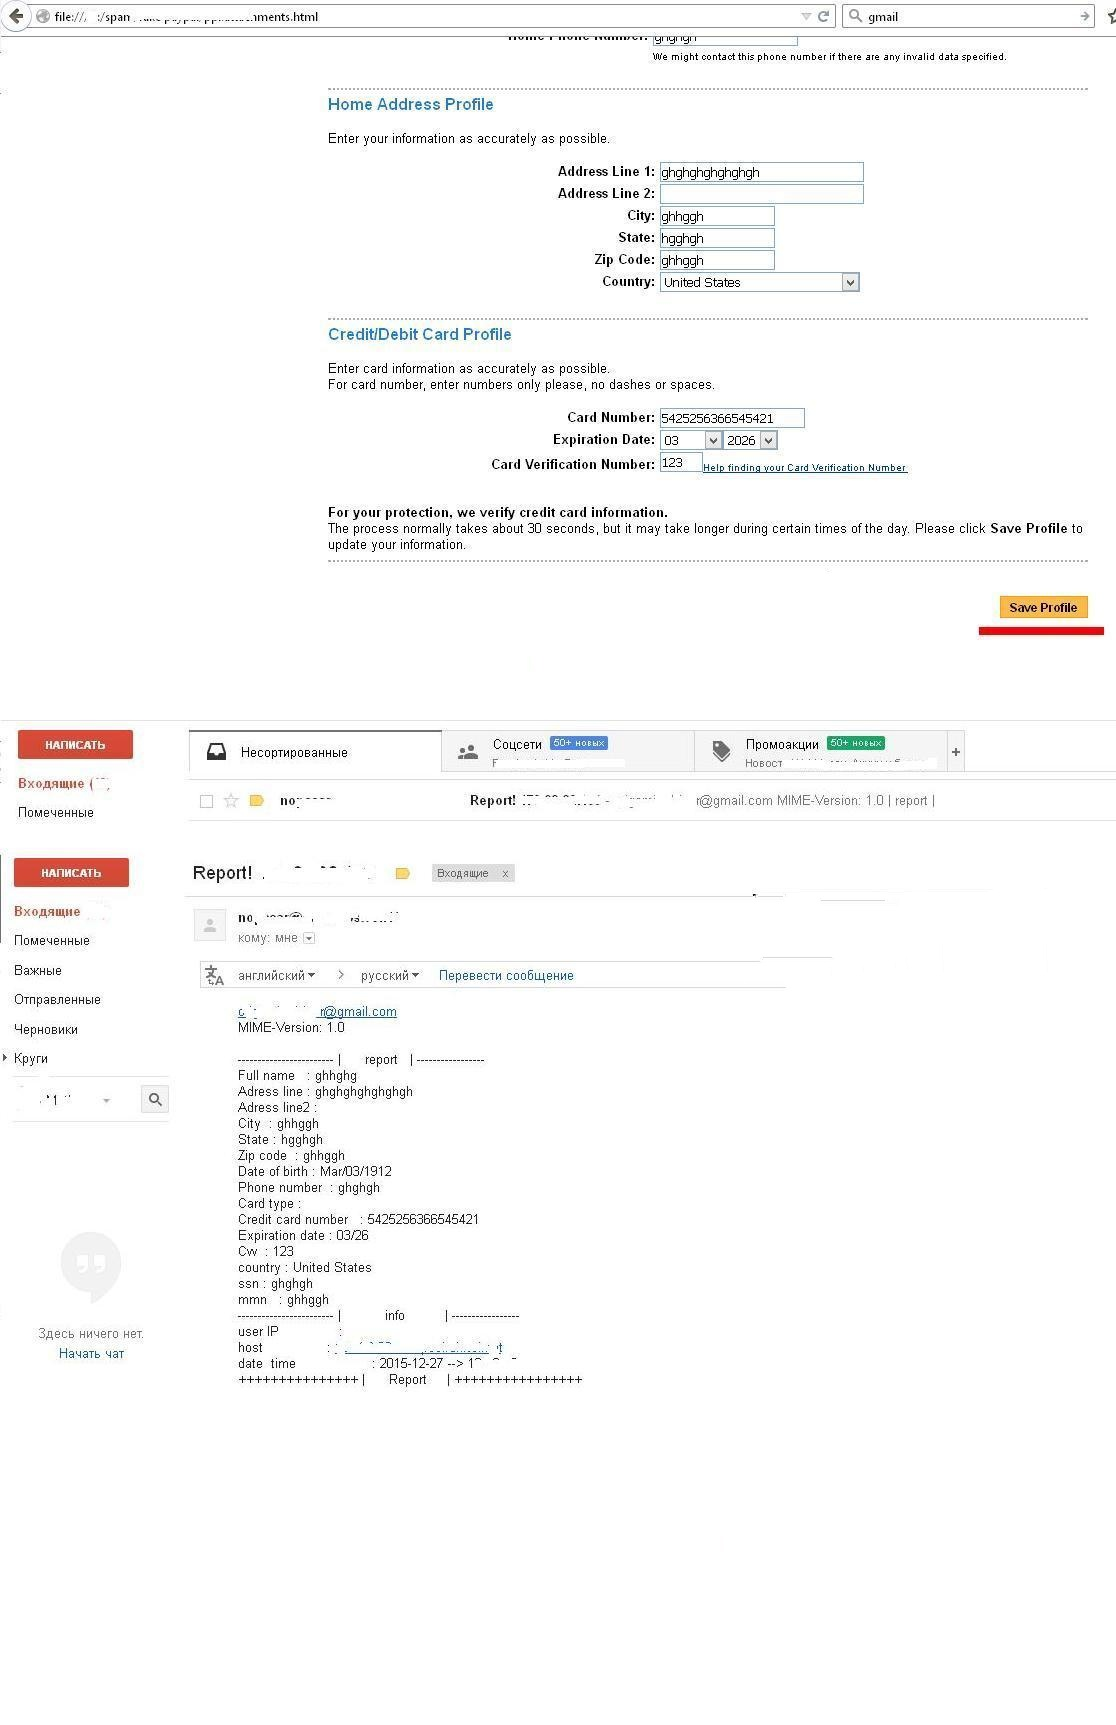1116x1725 pixels.
Task: Click the Перевести сообщение link
Action: [506, 975]
